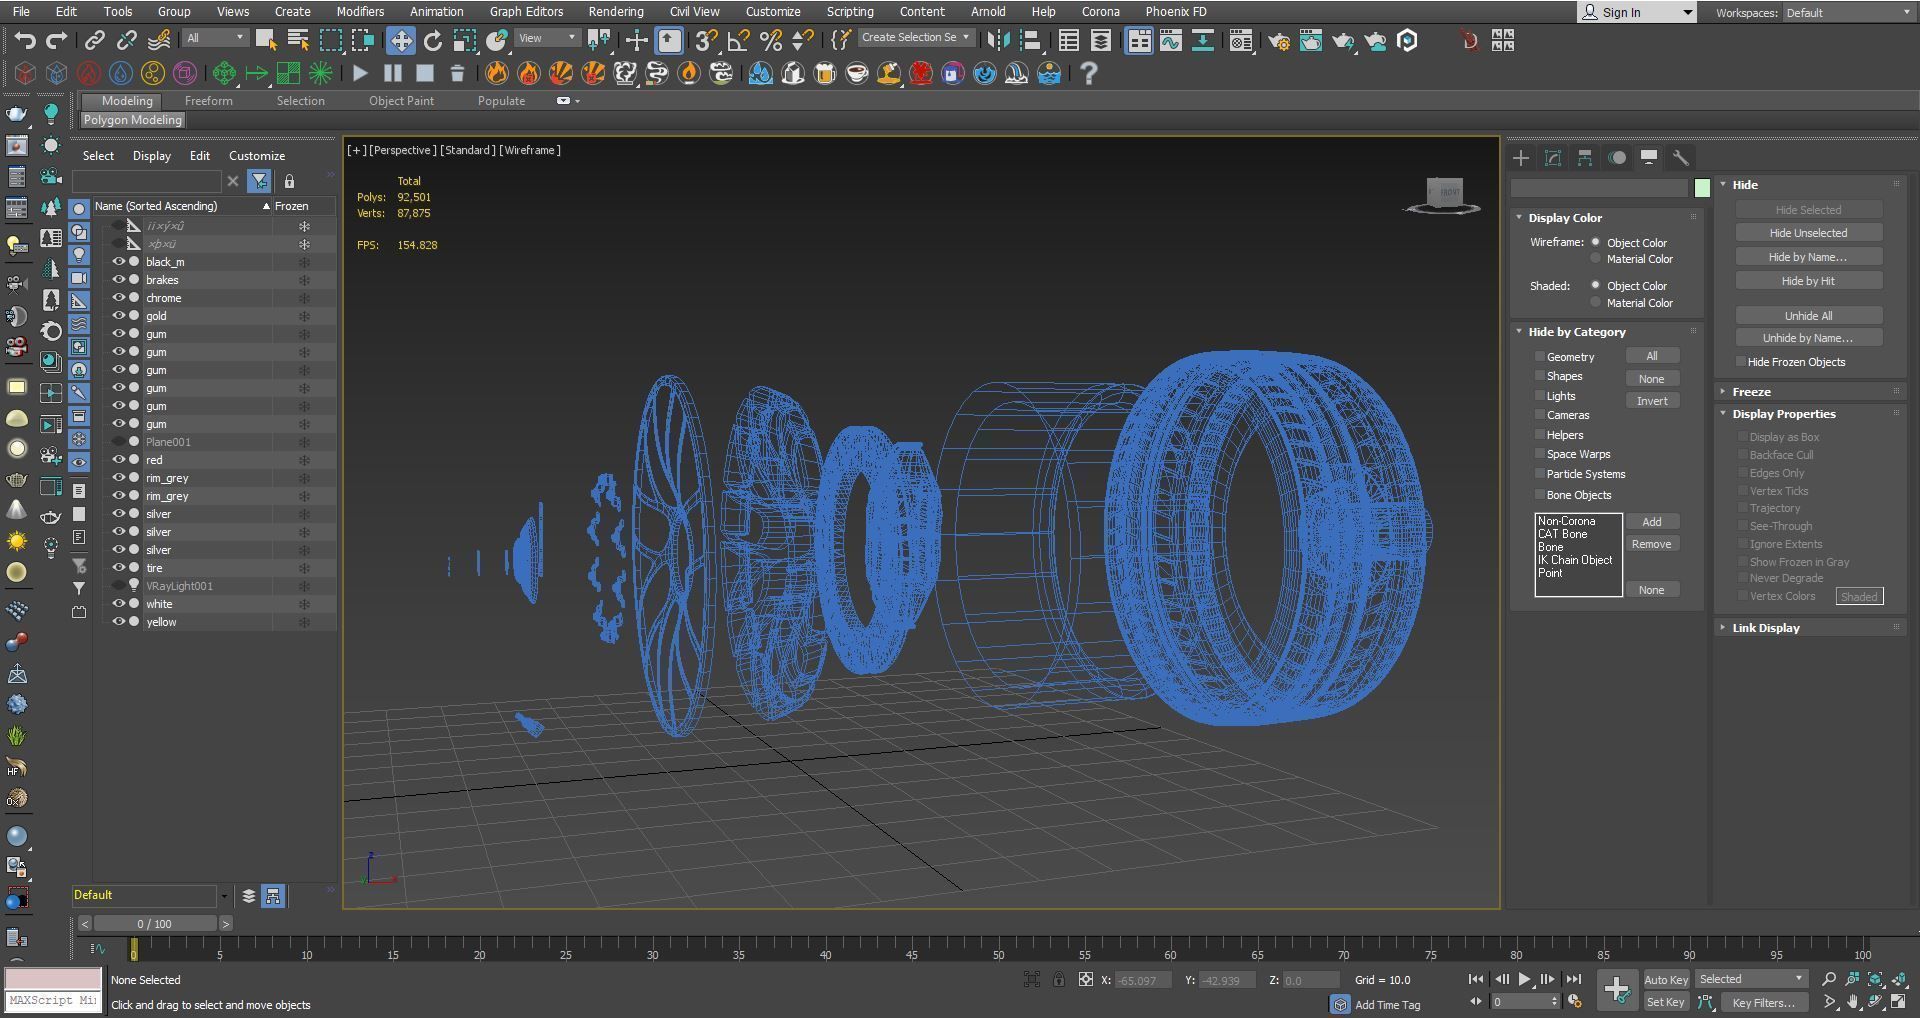Toggle the Geometry hide category checkbox

point(1540,356)
